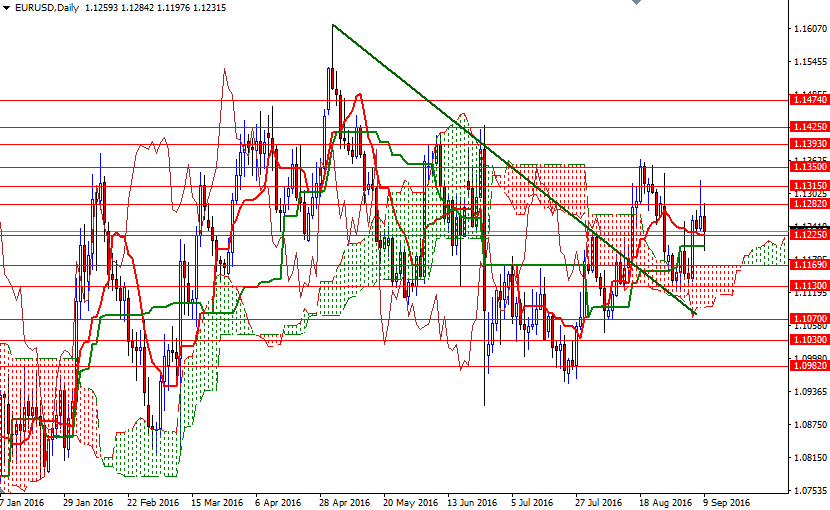Click the 1.07535 price scale value

click(x=810, y=491)
